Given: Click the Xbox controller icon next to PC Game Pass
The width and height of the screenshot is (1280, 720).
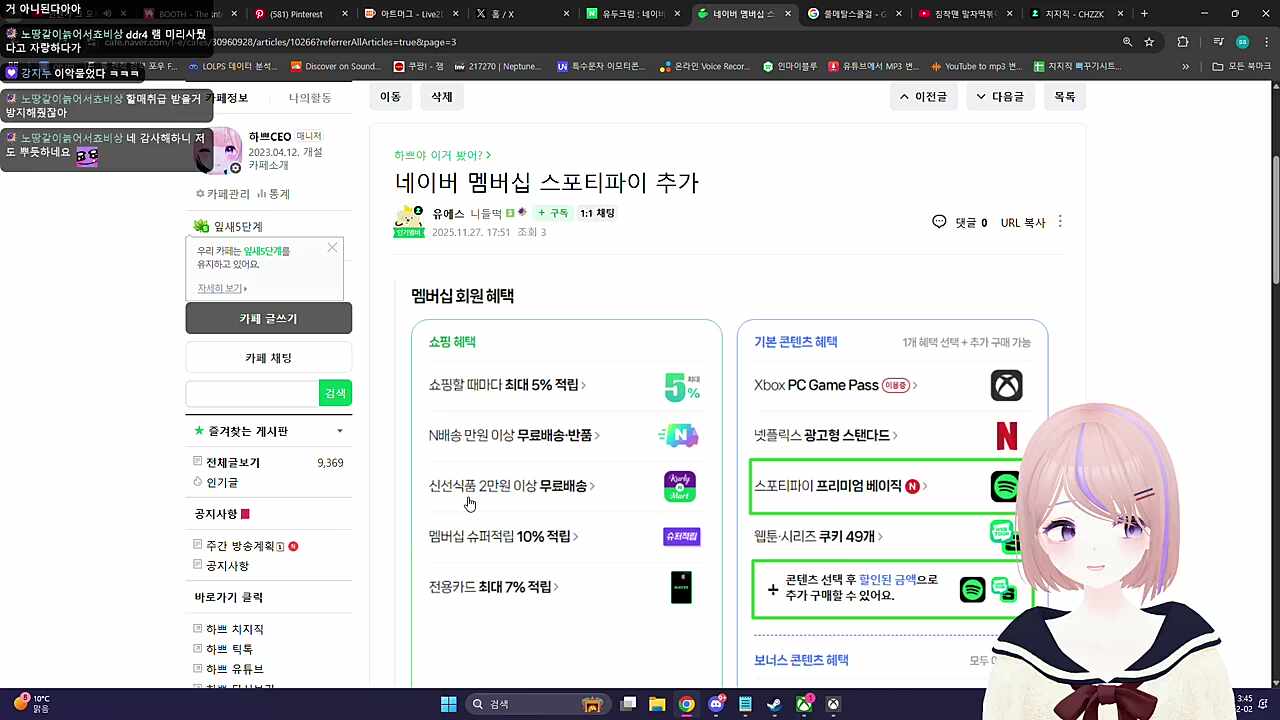Looking at the screenshot, I should click(x=1006, y=385).
